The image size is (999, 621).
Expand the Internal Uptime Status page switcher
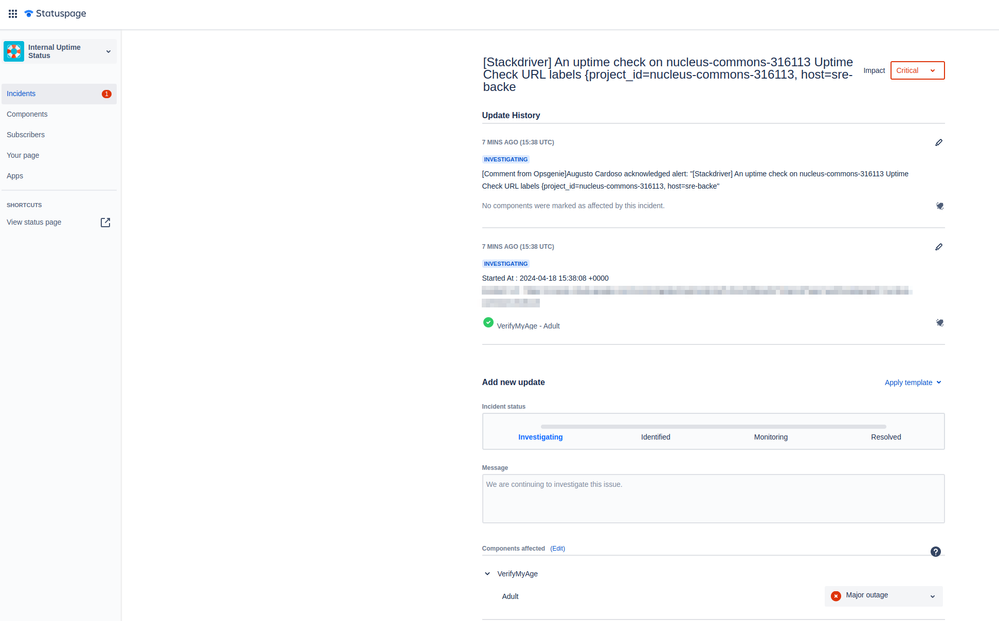[108, 52]
